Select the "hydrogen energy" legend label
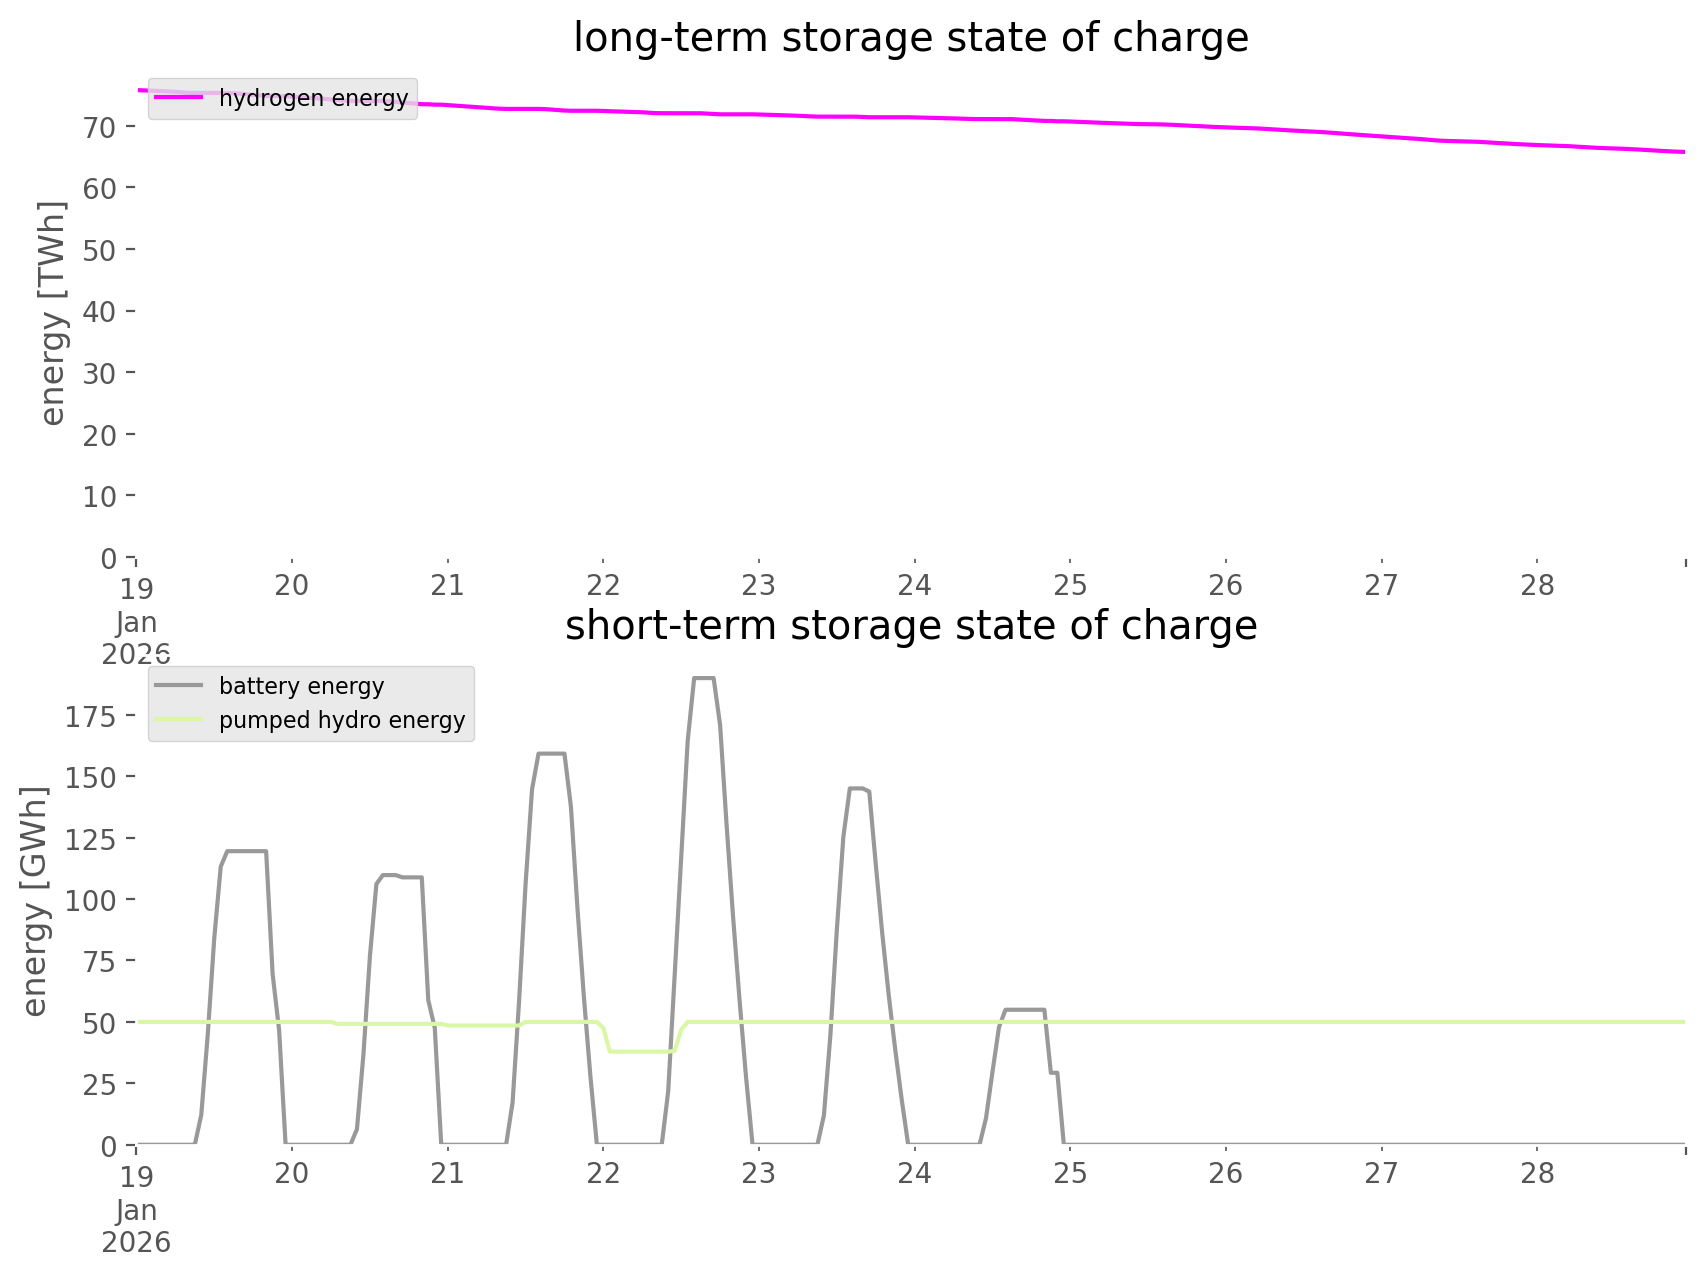The width and height of the screenshot is (1706, 1277). pyautogui.click(x=313, y=98)
